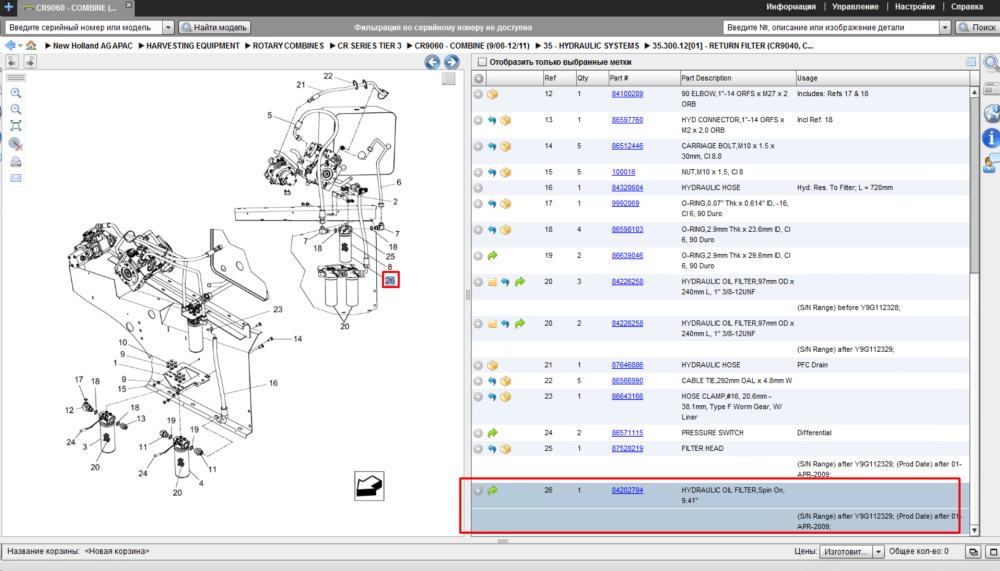Click the large arrow return icon in diagram

click(x=369, y=486)
